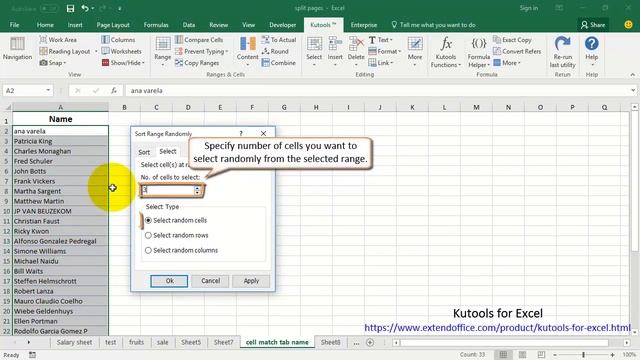The width and height of the screenshot is (640, 360).
Task: Open Kutools Delete tool
Action: coord(356,51)
